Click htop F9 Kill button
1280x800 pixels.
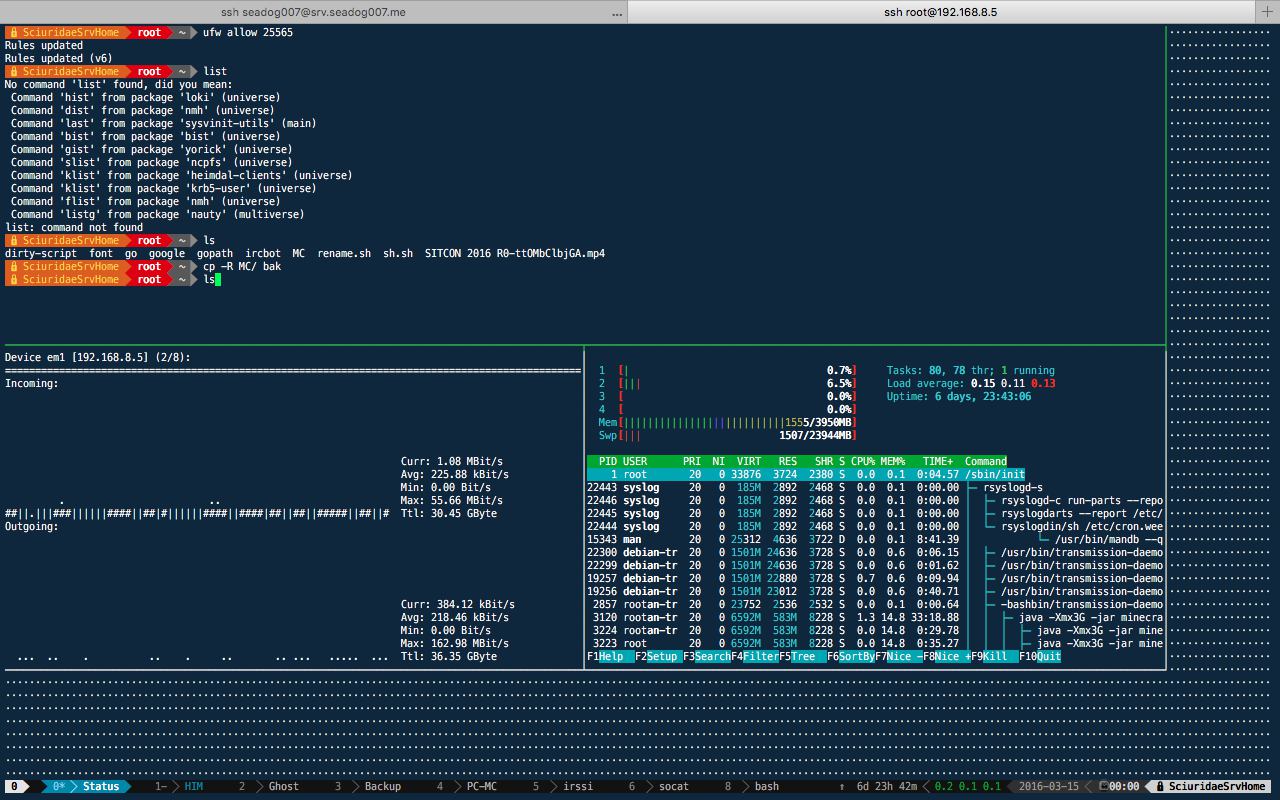[x=995, y=657]
